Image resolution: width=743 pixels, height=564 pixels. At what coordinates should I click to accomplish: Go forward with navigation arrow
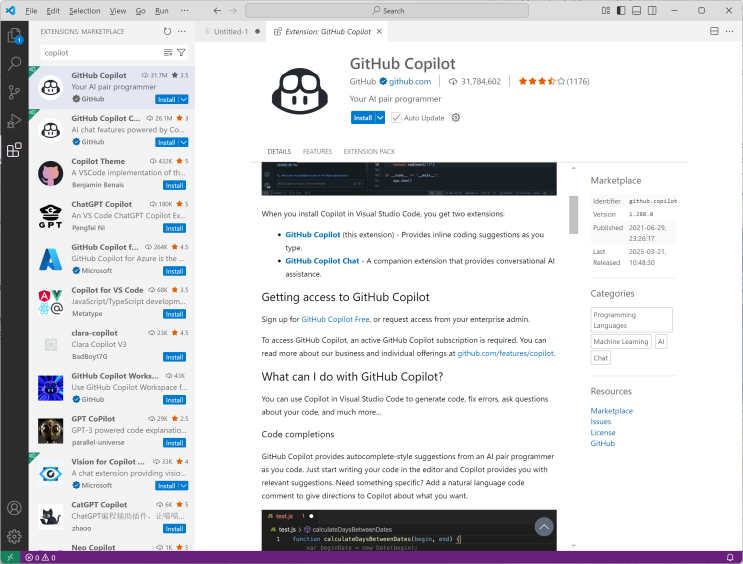233,10
